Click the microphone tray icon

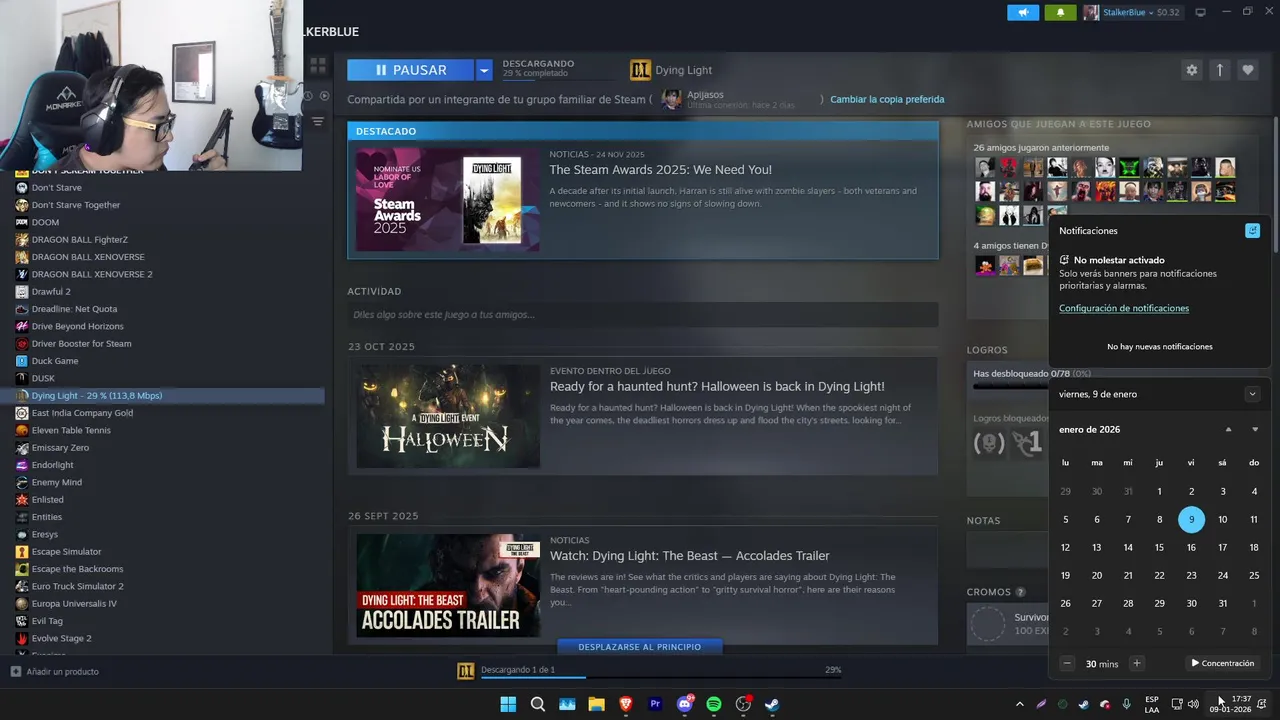1126,704
